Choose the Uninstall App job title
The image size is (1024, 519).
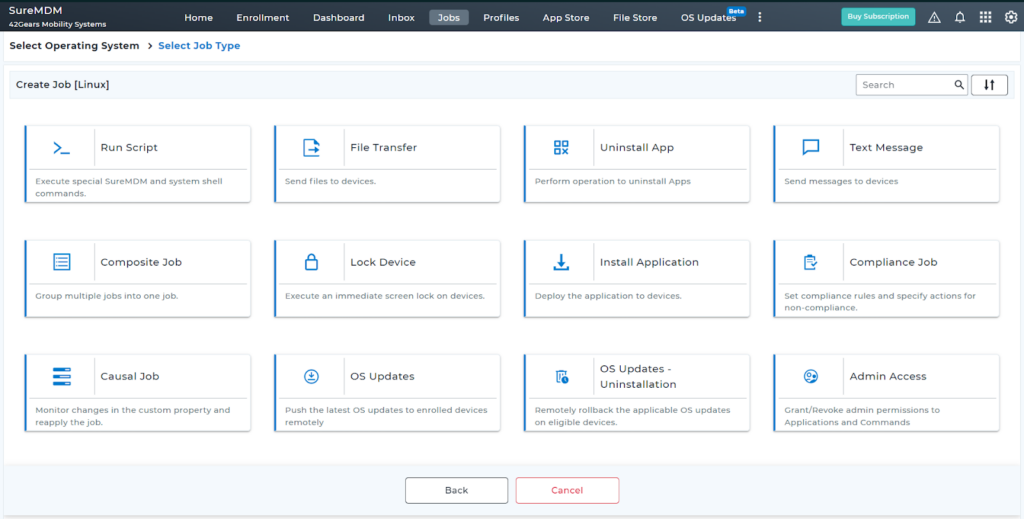pos(637,148)
